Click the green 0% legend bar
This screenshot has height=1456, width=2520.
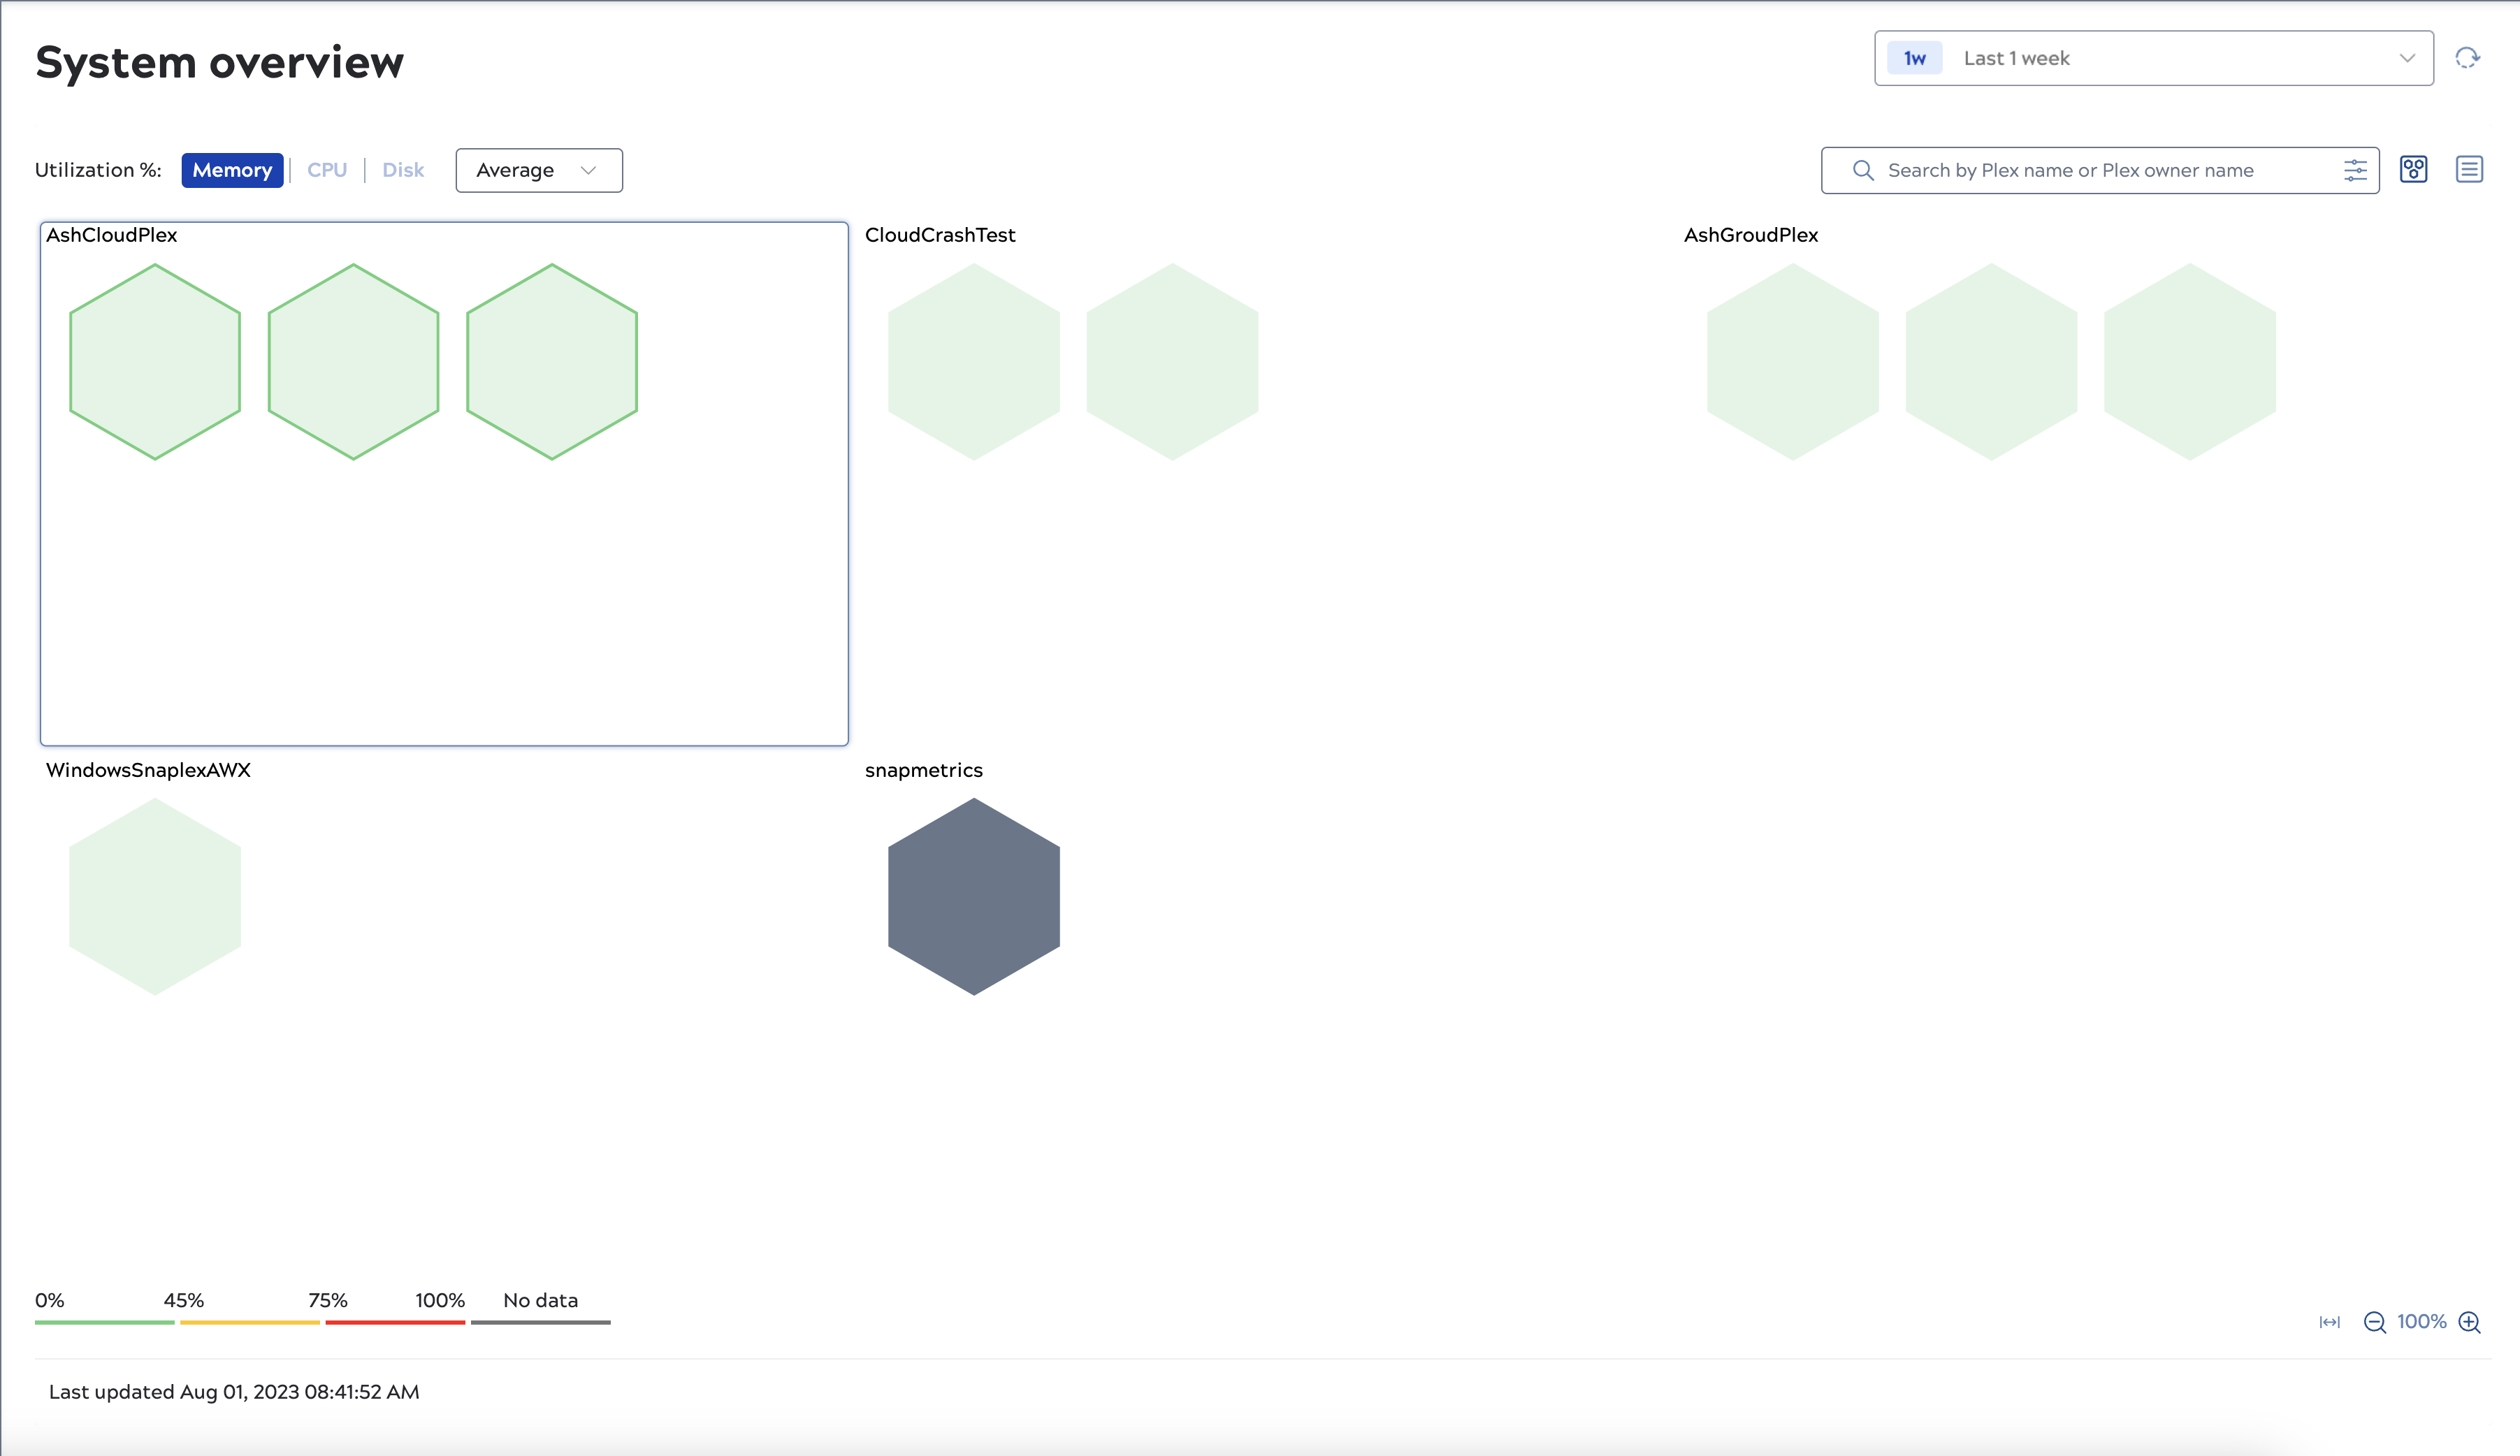(105, 1322)
